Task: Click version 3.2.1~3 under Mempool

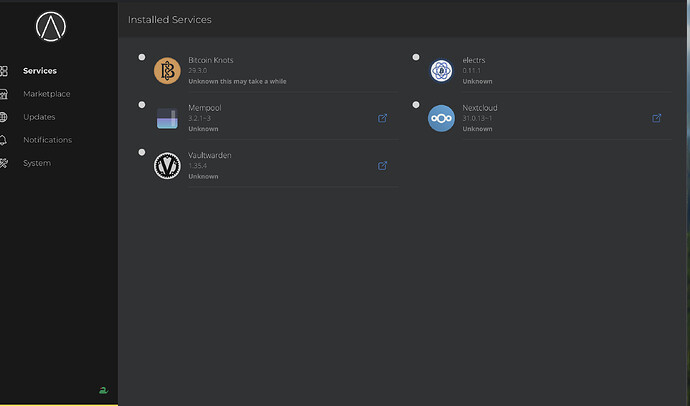Action: point(200,118)
